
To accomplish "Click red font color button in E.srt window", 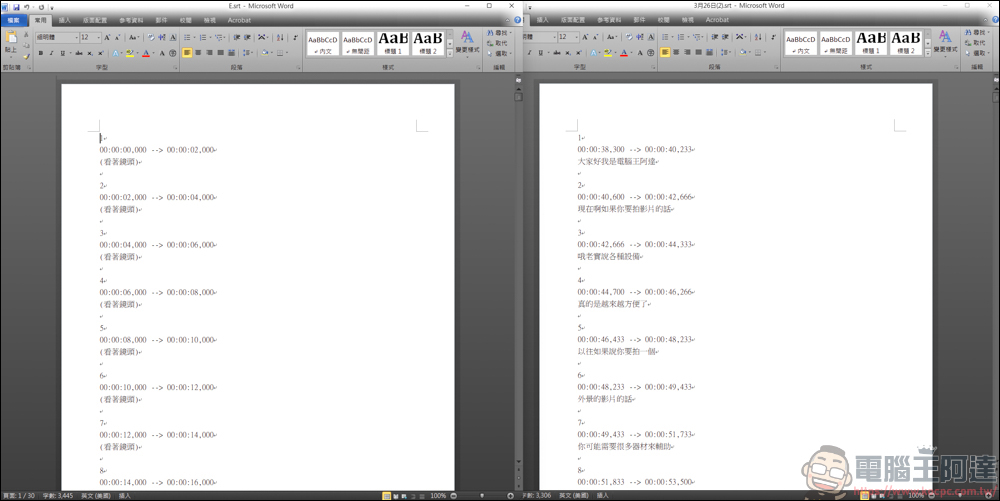I will [x=146, y=53].
